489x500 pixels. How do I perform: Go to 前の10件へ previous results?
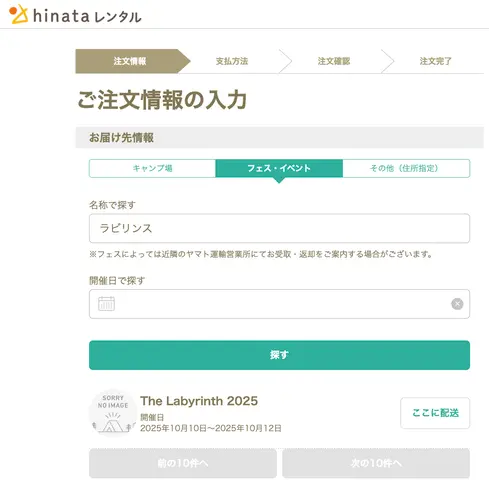tap(183, 463)
